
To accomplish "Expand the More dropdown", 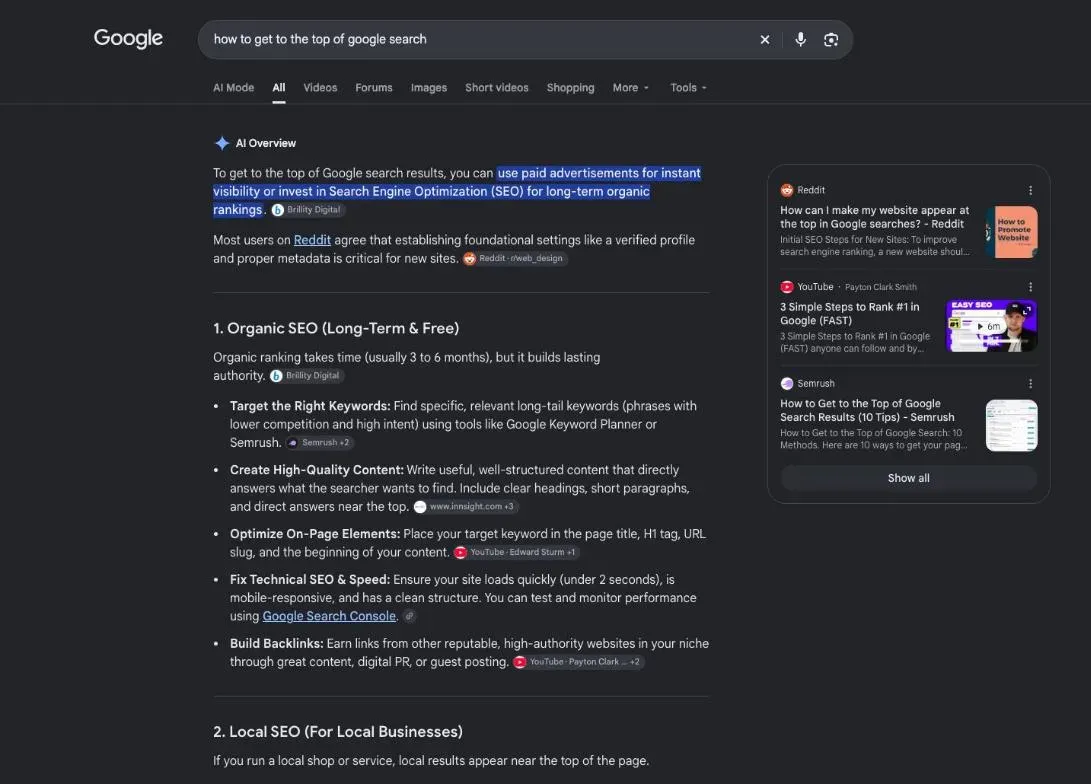I will coord(630,88).
